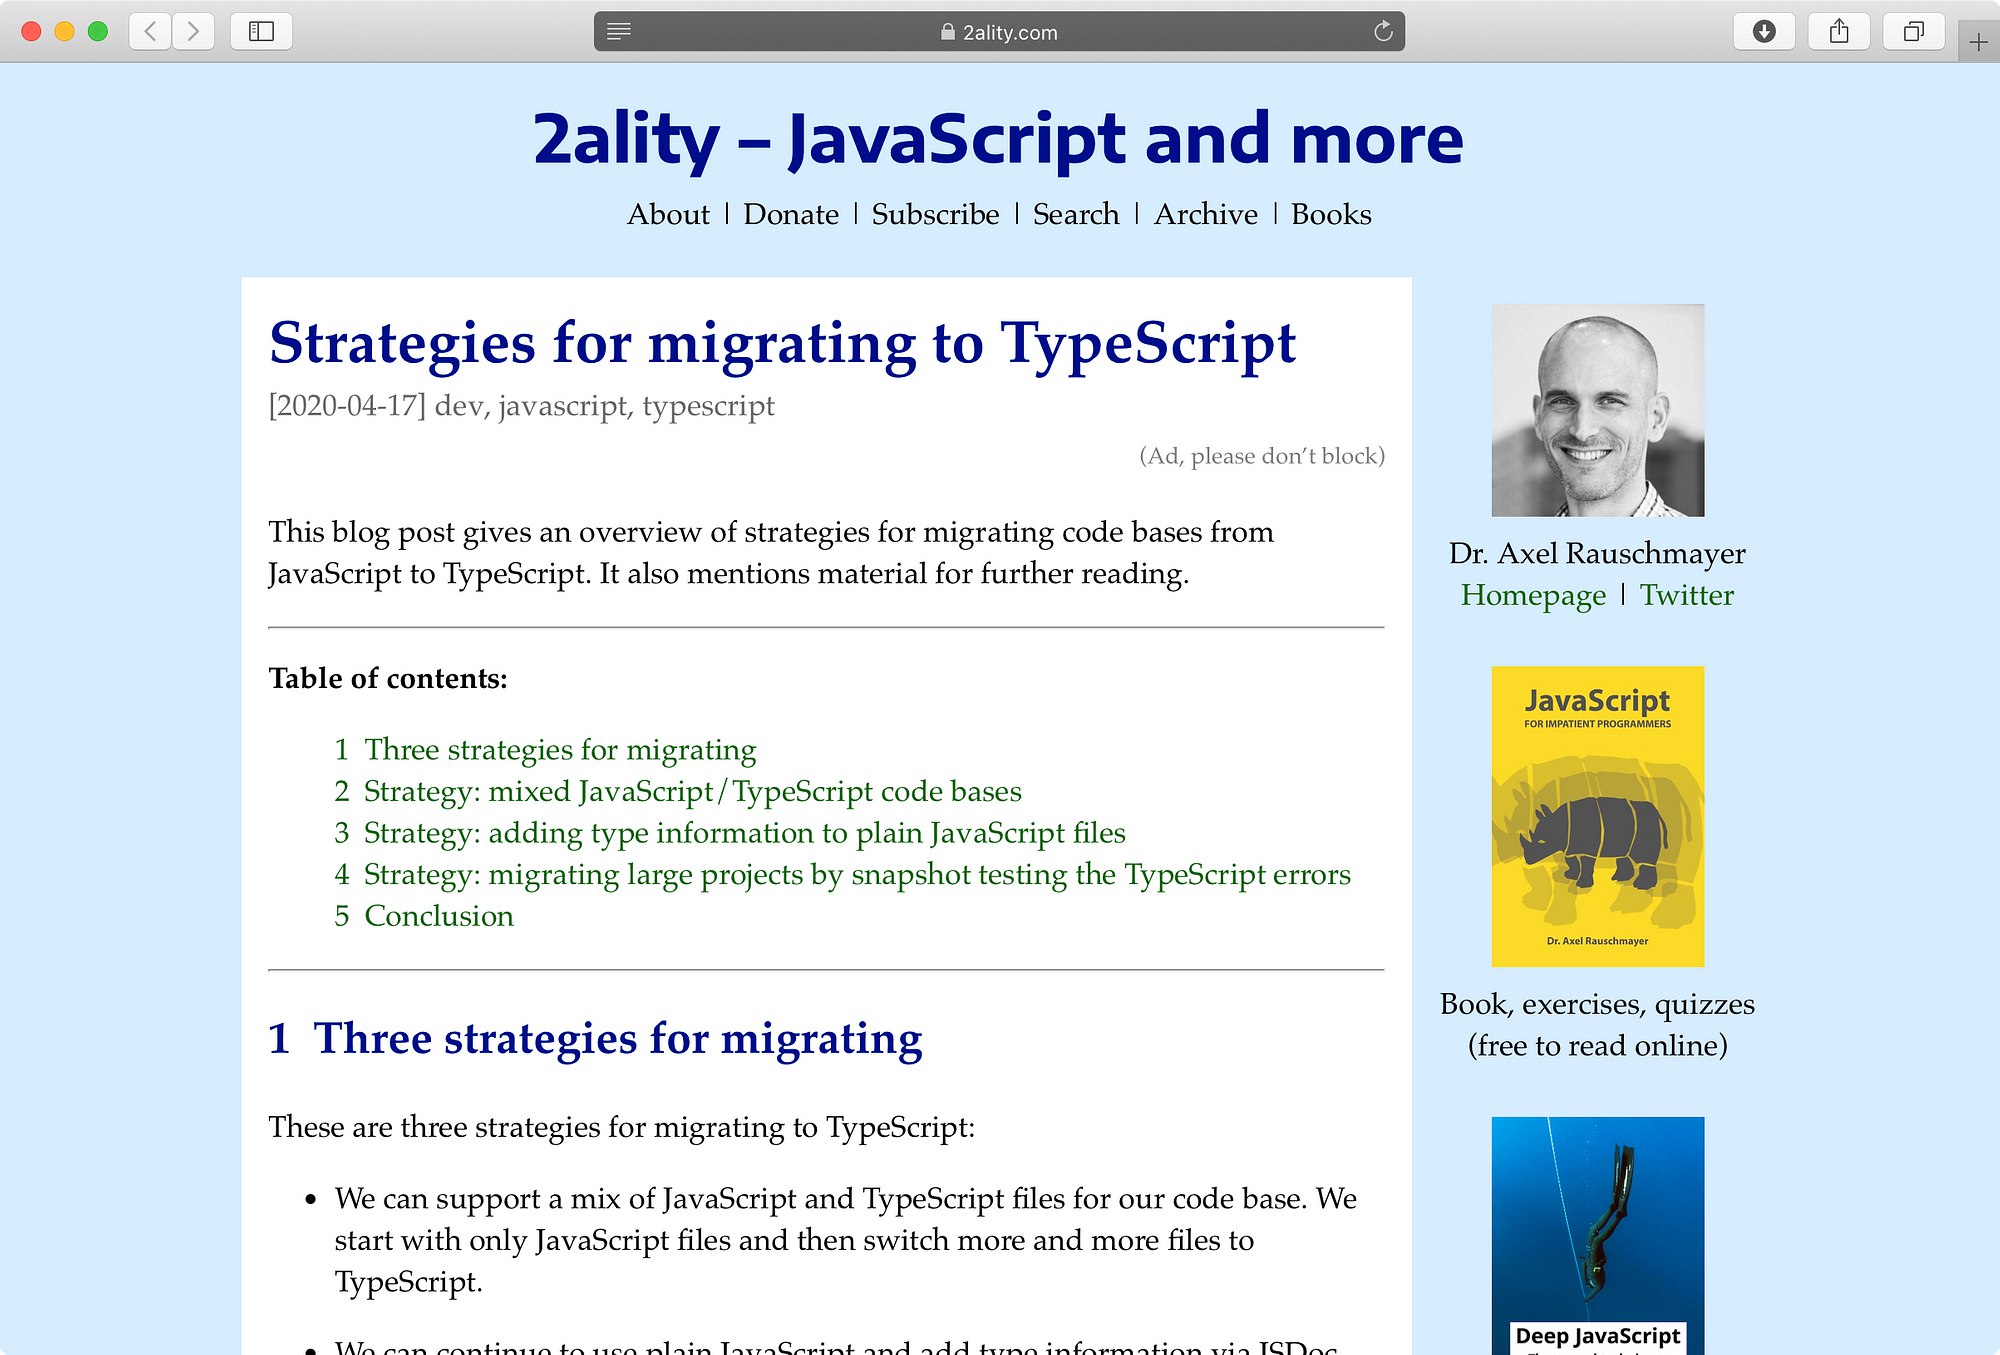Screen dimensions: 2000x1355
Task: Minimize window with yellow button
Action: point(64,31)
